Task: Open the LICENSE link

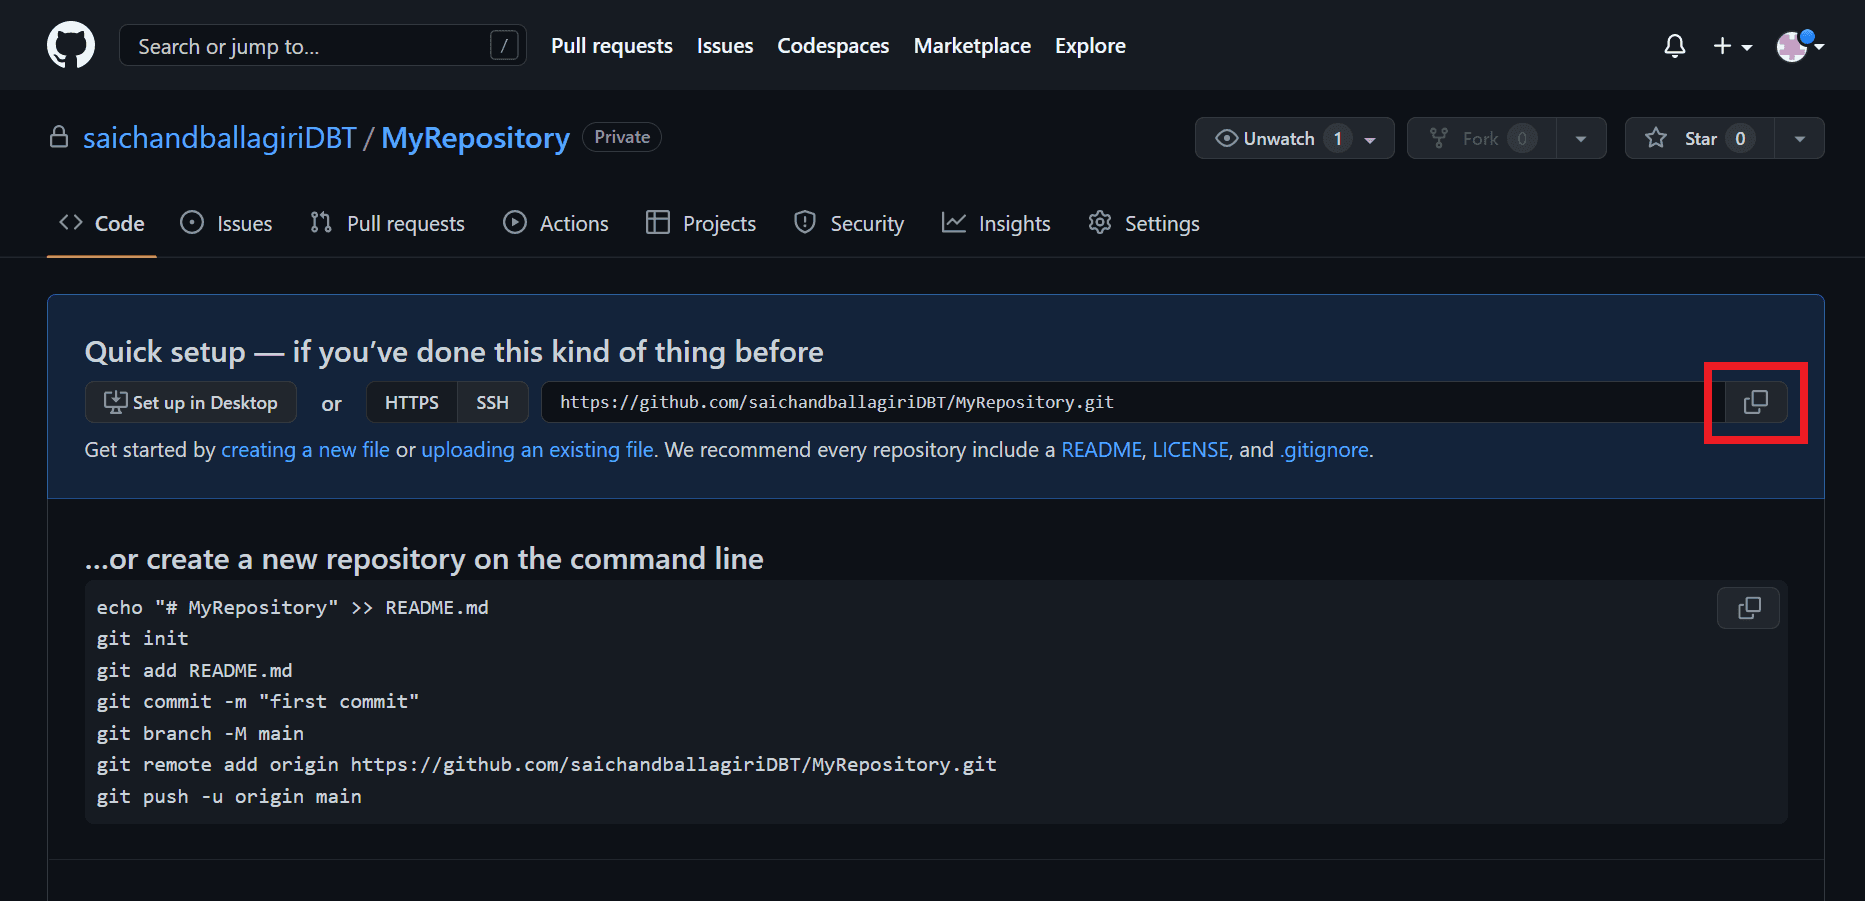Action: pos(1190,450)
